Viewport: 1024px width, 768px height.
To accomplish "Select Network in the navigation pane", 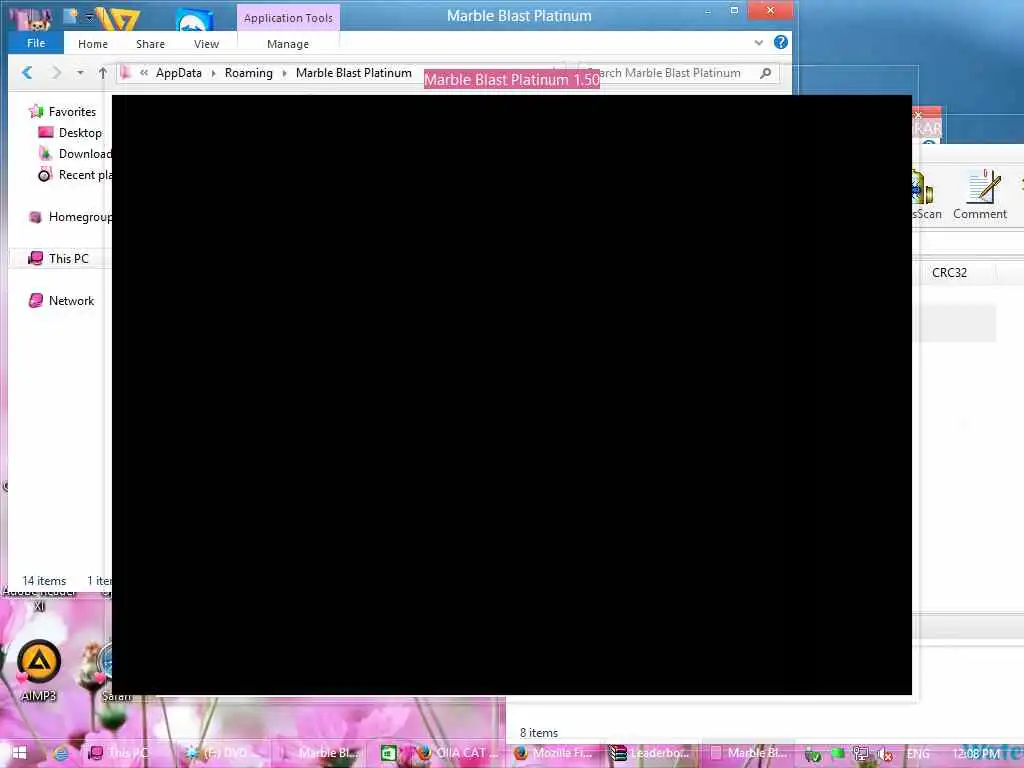I will click(x=71, y=300).
